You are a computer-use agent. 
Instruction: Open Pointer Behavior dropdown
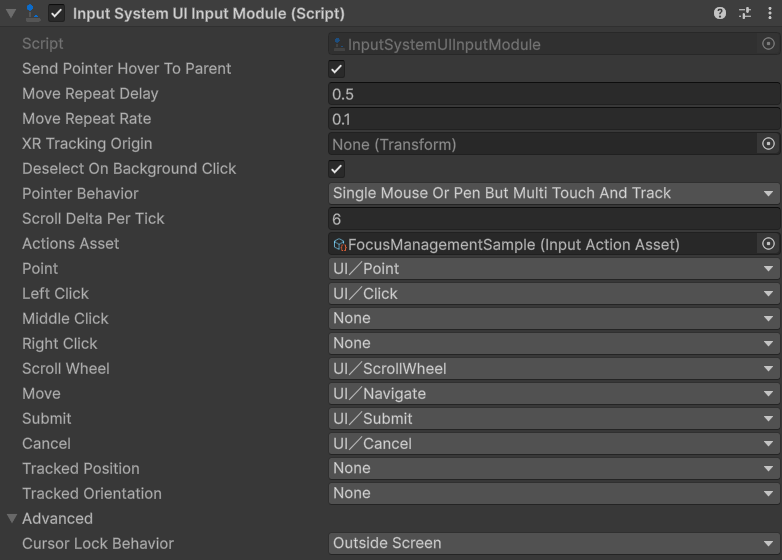point(554,193)
